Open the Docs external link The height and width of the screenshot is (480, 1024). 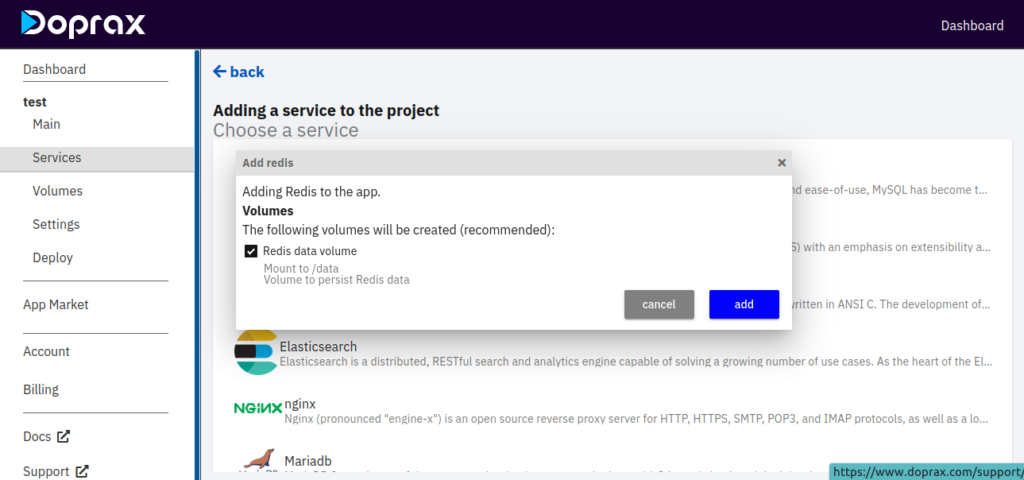(46, 436)
